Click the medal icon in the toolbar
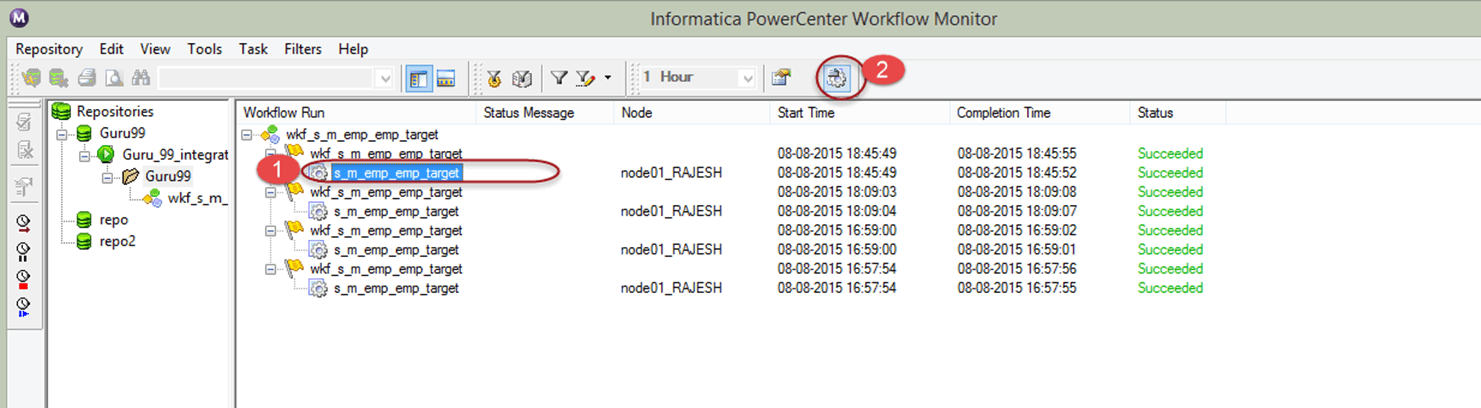The image size is (1481, 408). [x=495, y=78]
